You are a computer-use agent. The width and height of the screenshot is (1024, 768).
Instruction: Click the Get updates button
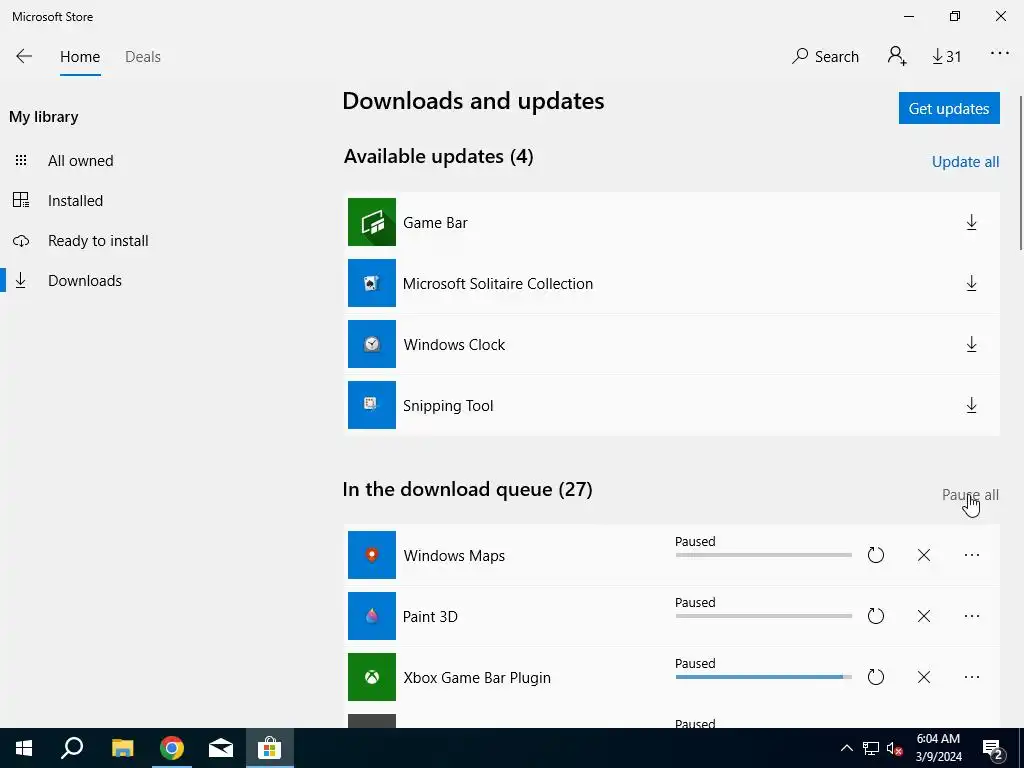pyautogui.click(x=949, y=108)
